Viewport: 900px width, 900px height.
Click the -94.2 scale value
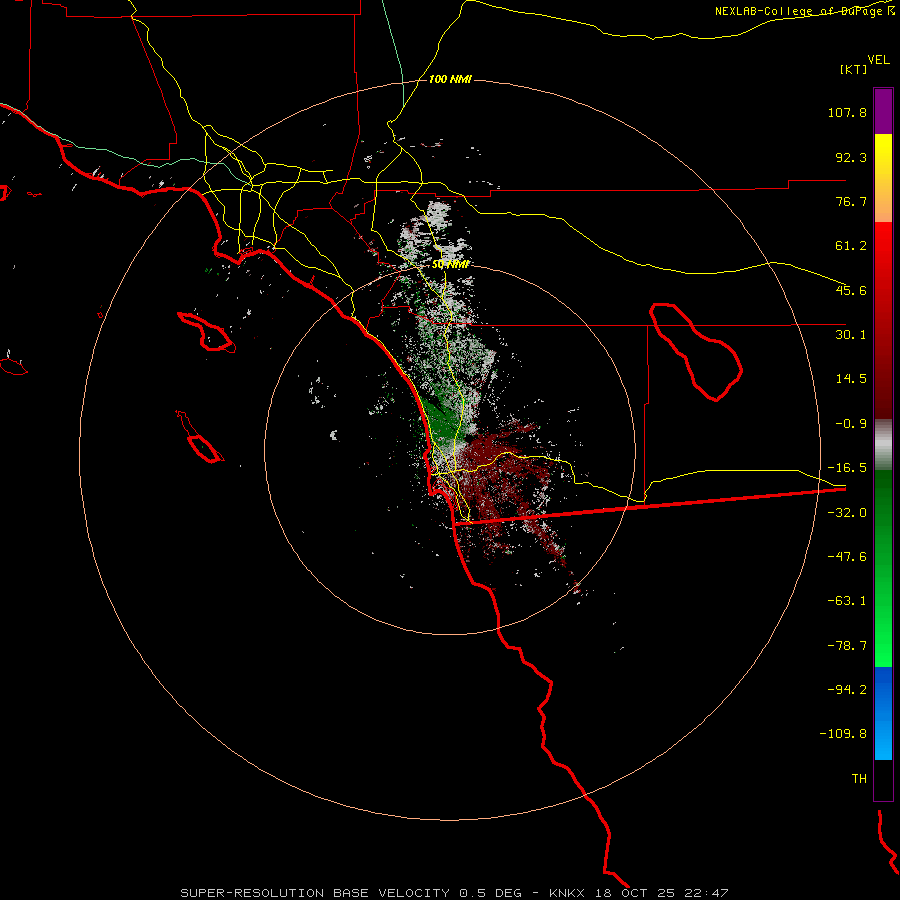coord(847,690)
